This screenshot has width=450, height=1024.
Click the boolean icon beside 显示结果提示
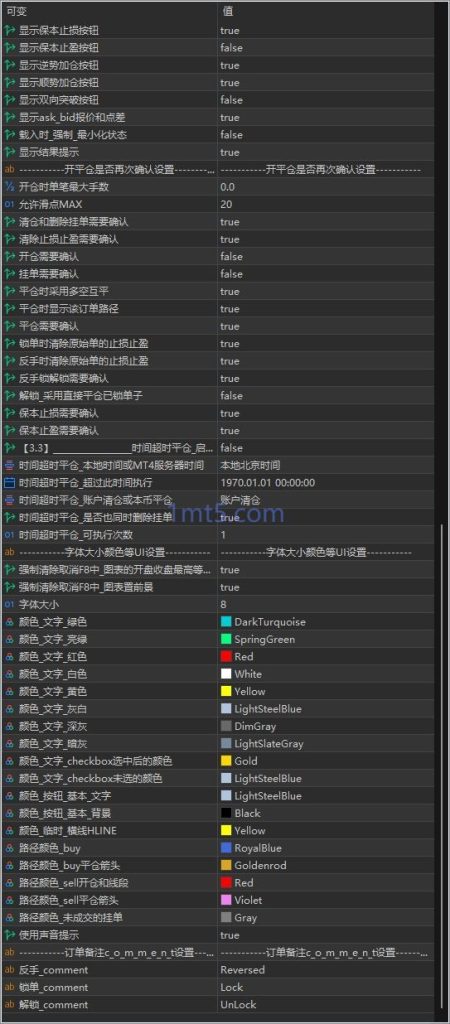(x=9, y=152)
